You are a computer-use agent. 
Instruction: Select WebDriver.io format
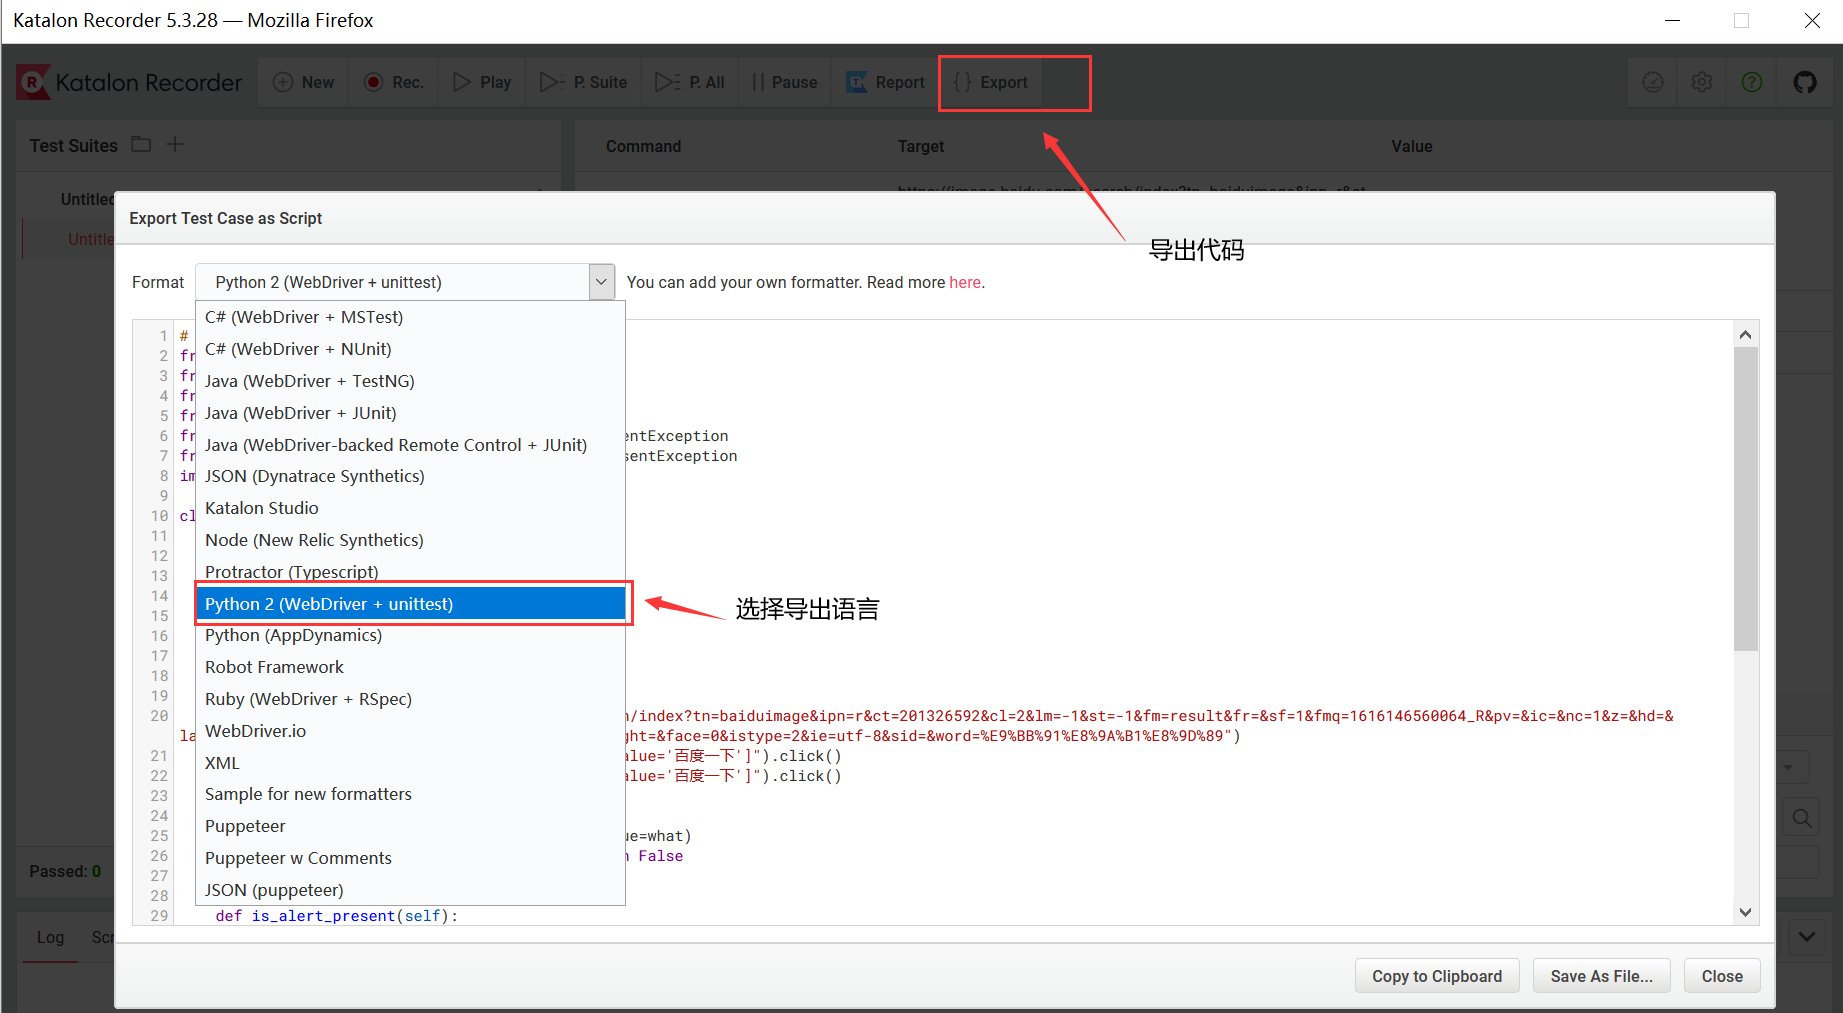(410, 731)
